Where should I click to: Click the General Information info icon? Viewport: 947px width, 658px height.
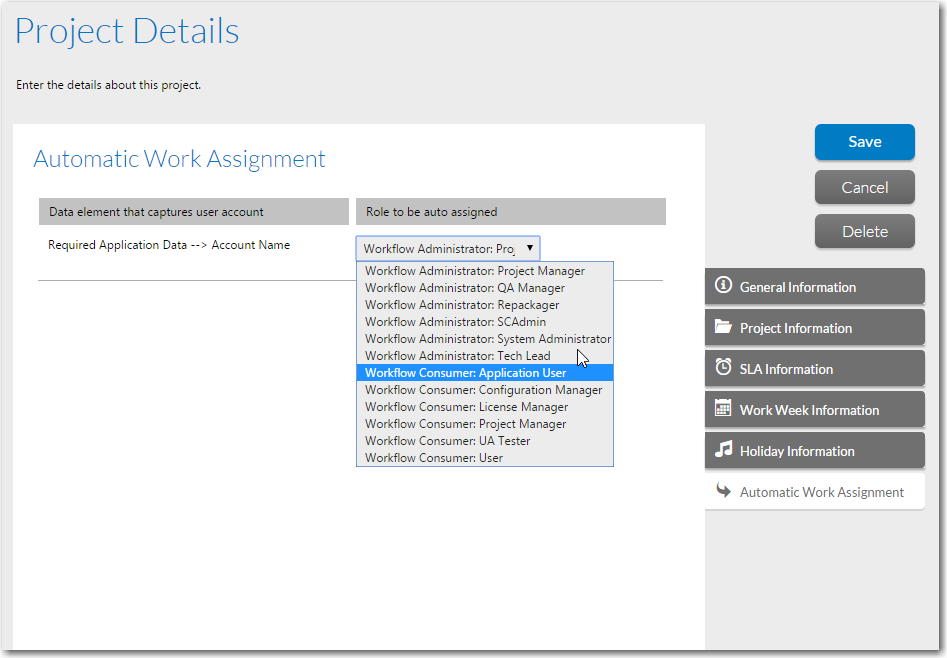723,286
